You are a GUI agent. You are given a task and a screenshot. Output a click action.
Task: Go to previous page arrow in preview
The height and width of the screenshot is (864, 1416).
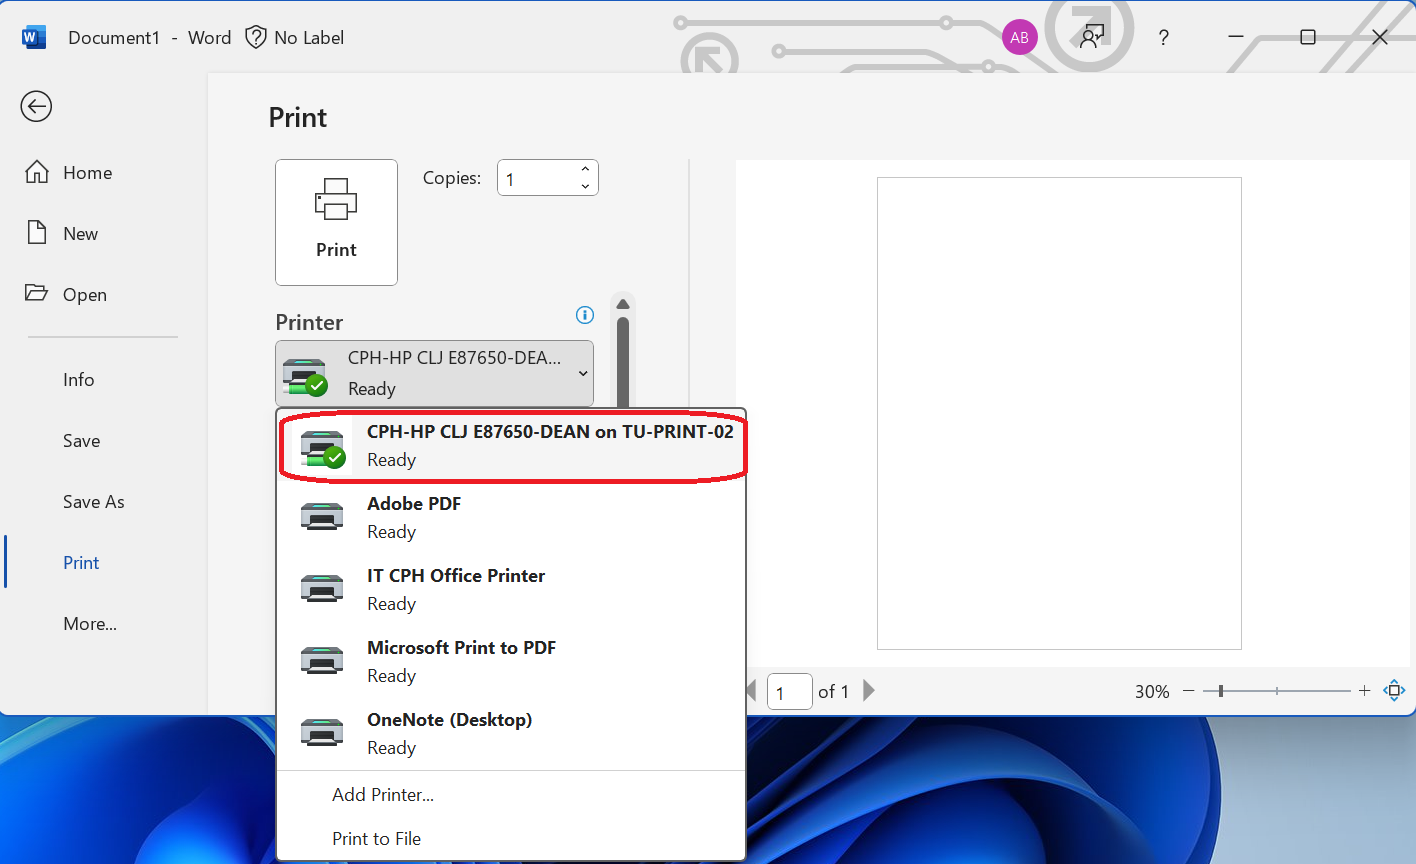(x=752, y=690)
